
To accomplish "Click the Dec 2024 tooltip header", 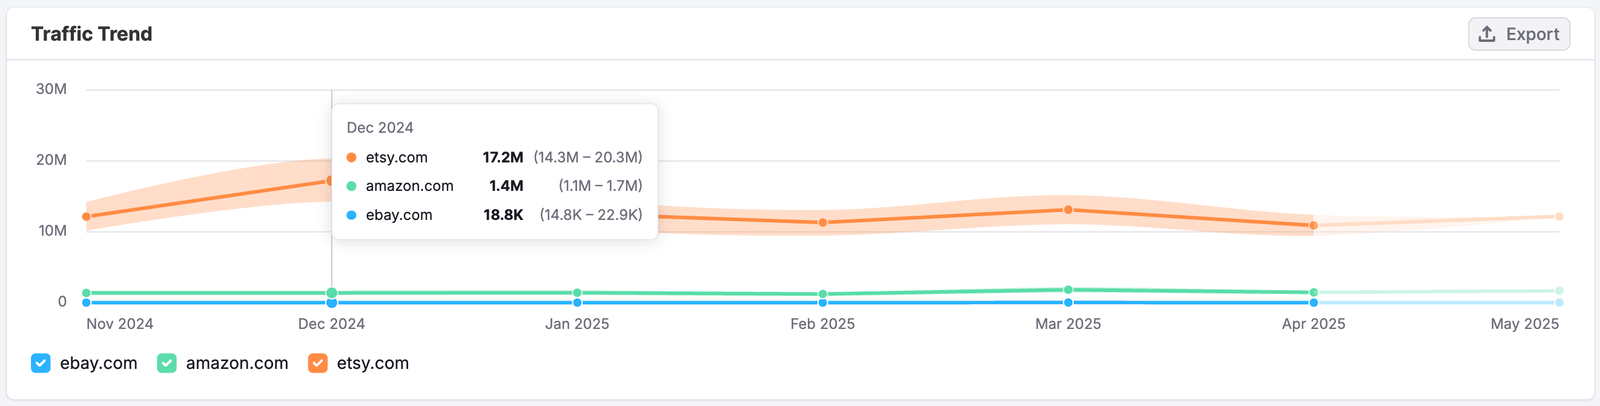I will pyautogui.click(x=380, y=128).
